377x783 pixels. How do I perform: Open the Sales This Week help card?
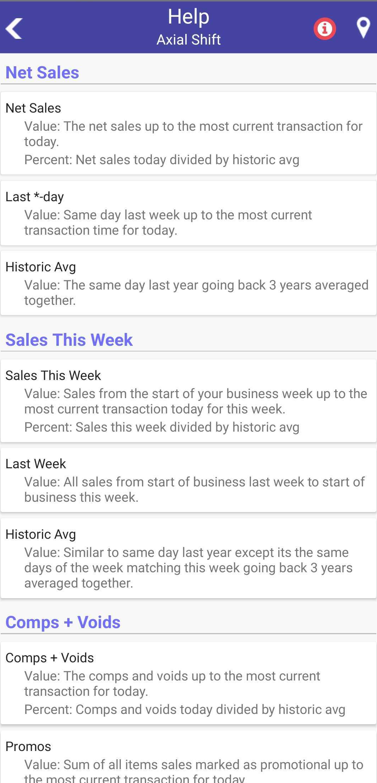click(188, 400)
